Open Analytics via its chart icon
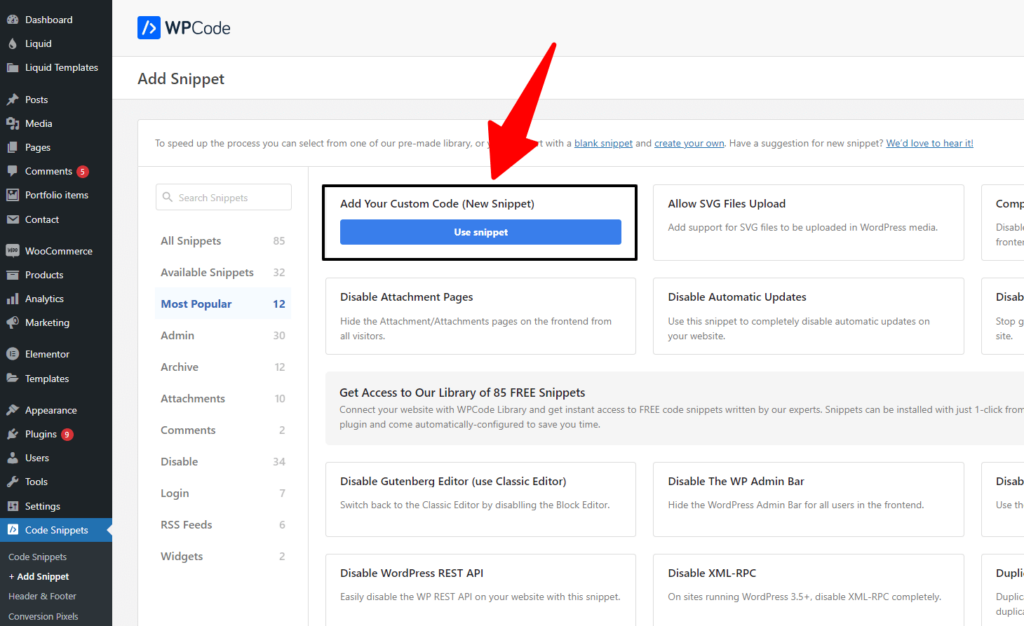This screenshot has width=1024, height=626. (x=14, y=298)
